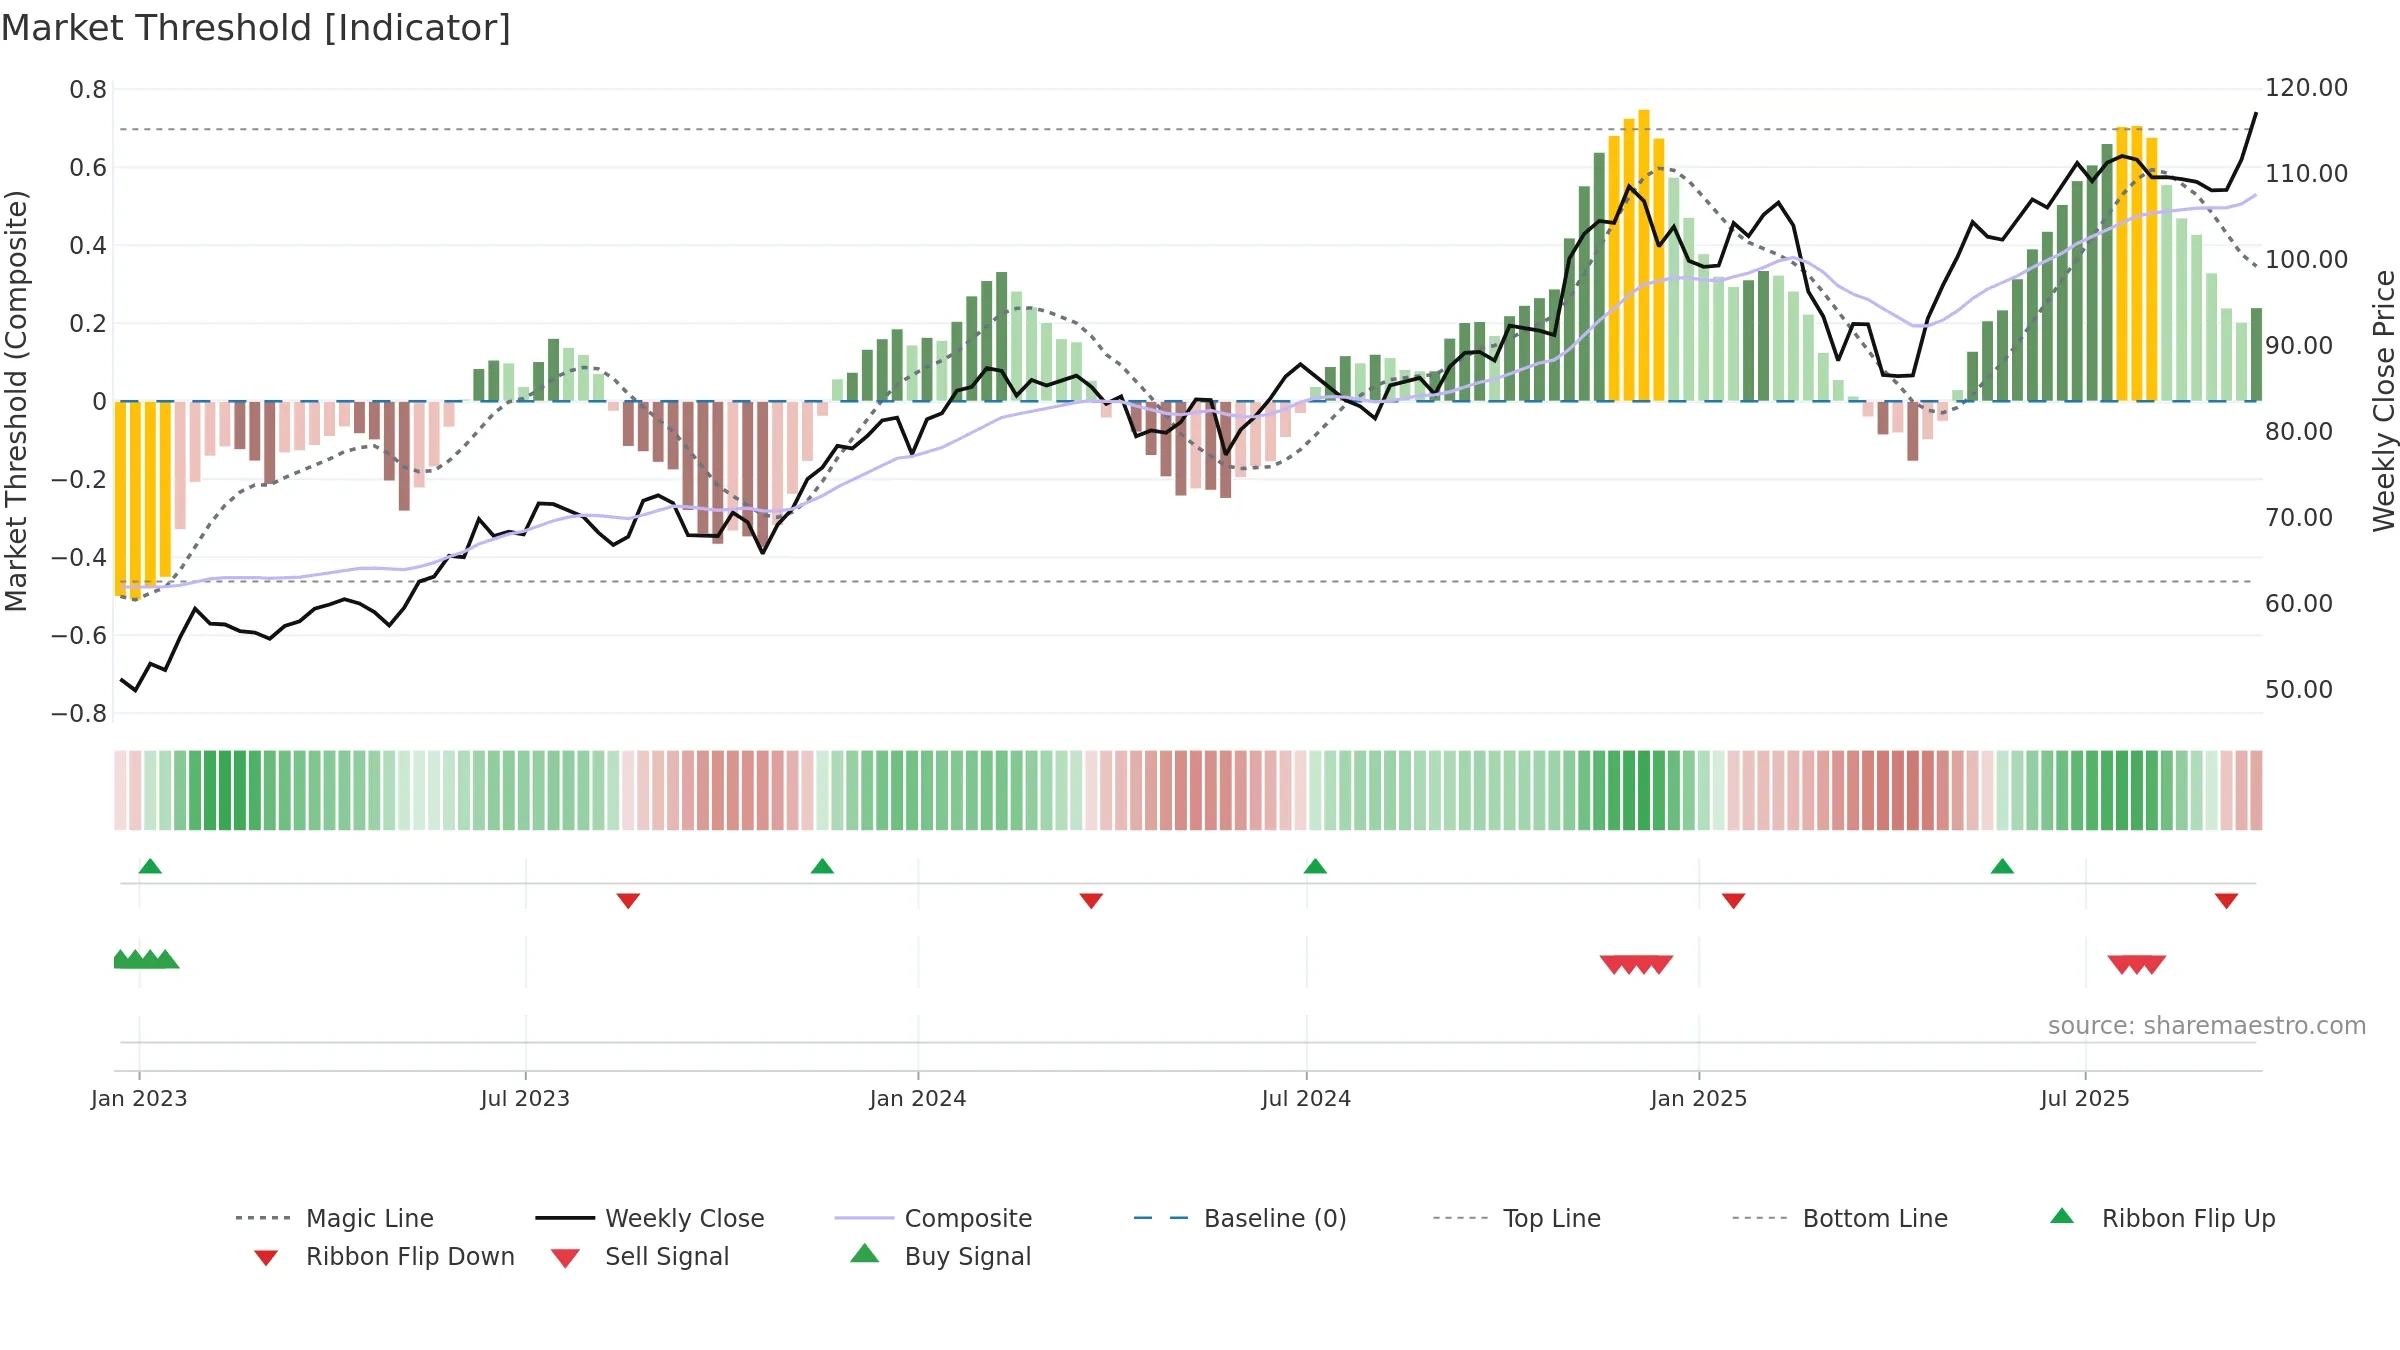Click the 50.00 price axis label

point(2298,689)
